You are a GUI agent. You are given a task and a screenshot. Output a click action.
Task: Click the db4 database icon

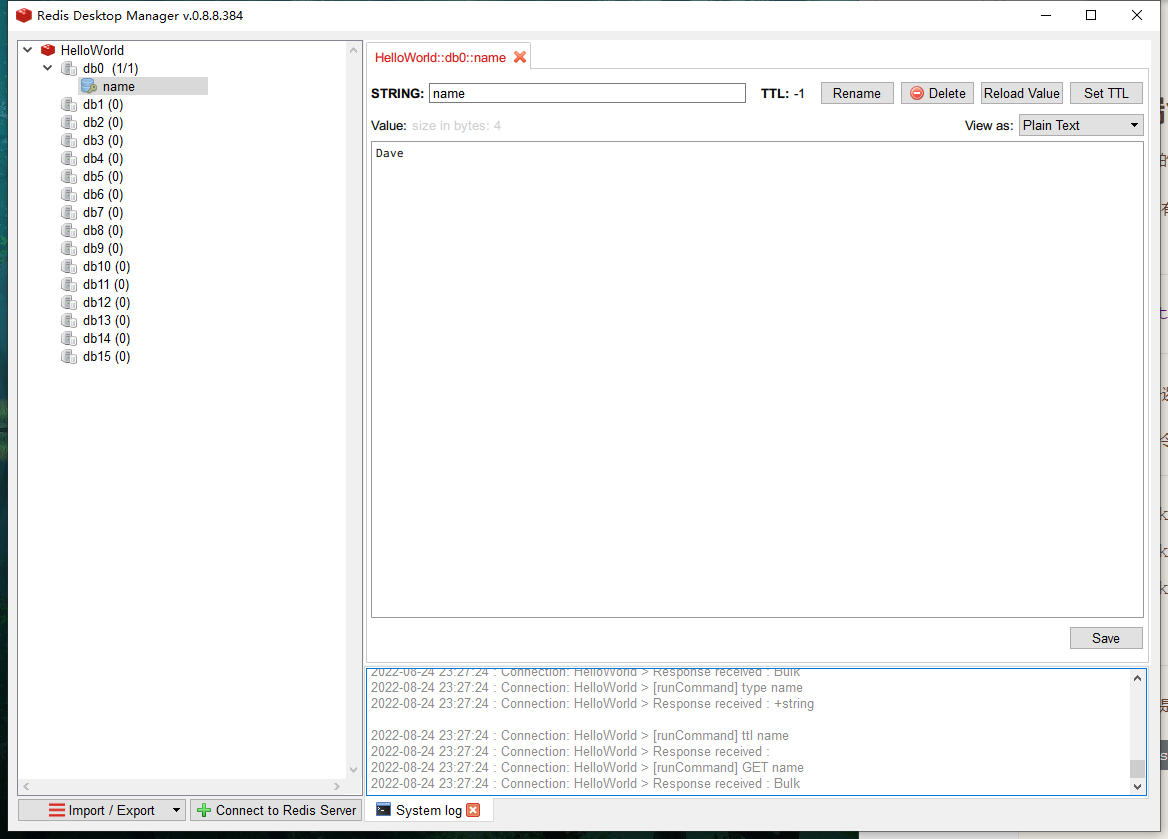(69, 158)
